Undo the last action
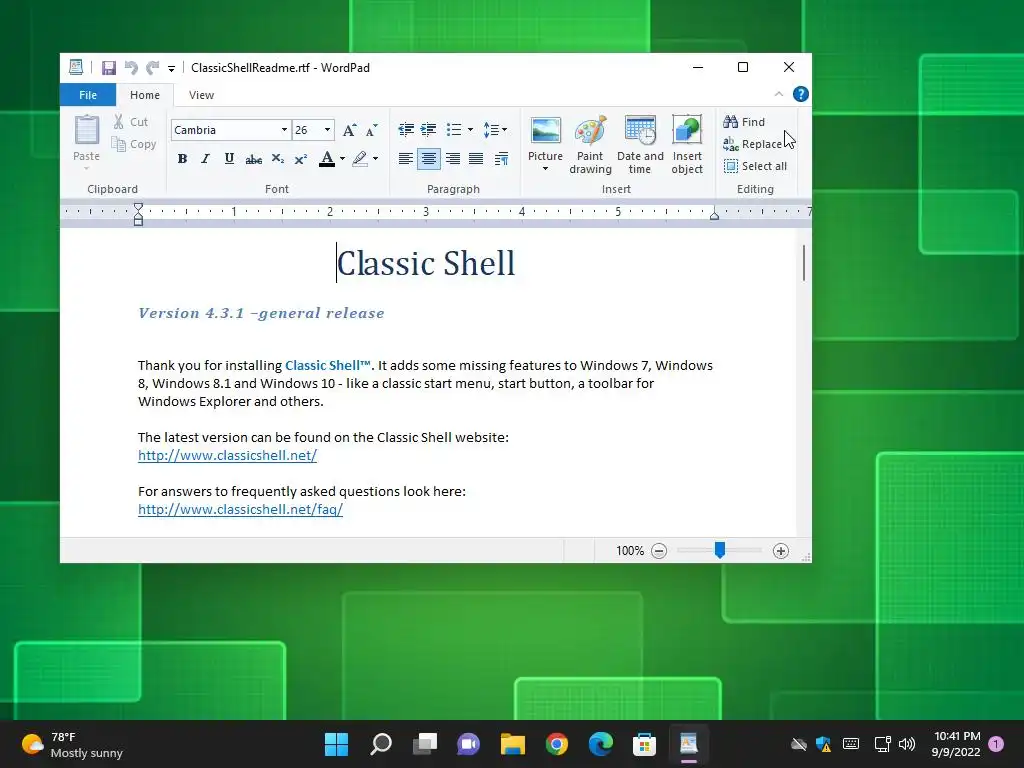This screenshot has width=1024, height=768. [x=131, y=67]
